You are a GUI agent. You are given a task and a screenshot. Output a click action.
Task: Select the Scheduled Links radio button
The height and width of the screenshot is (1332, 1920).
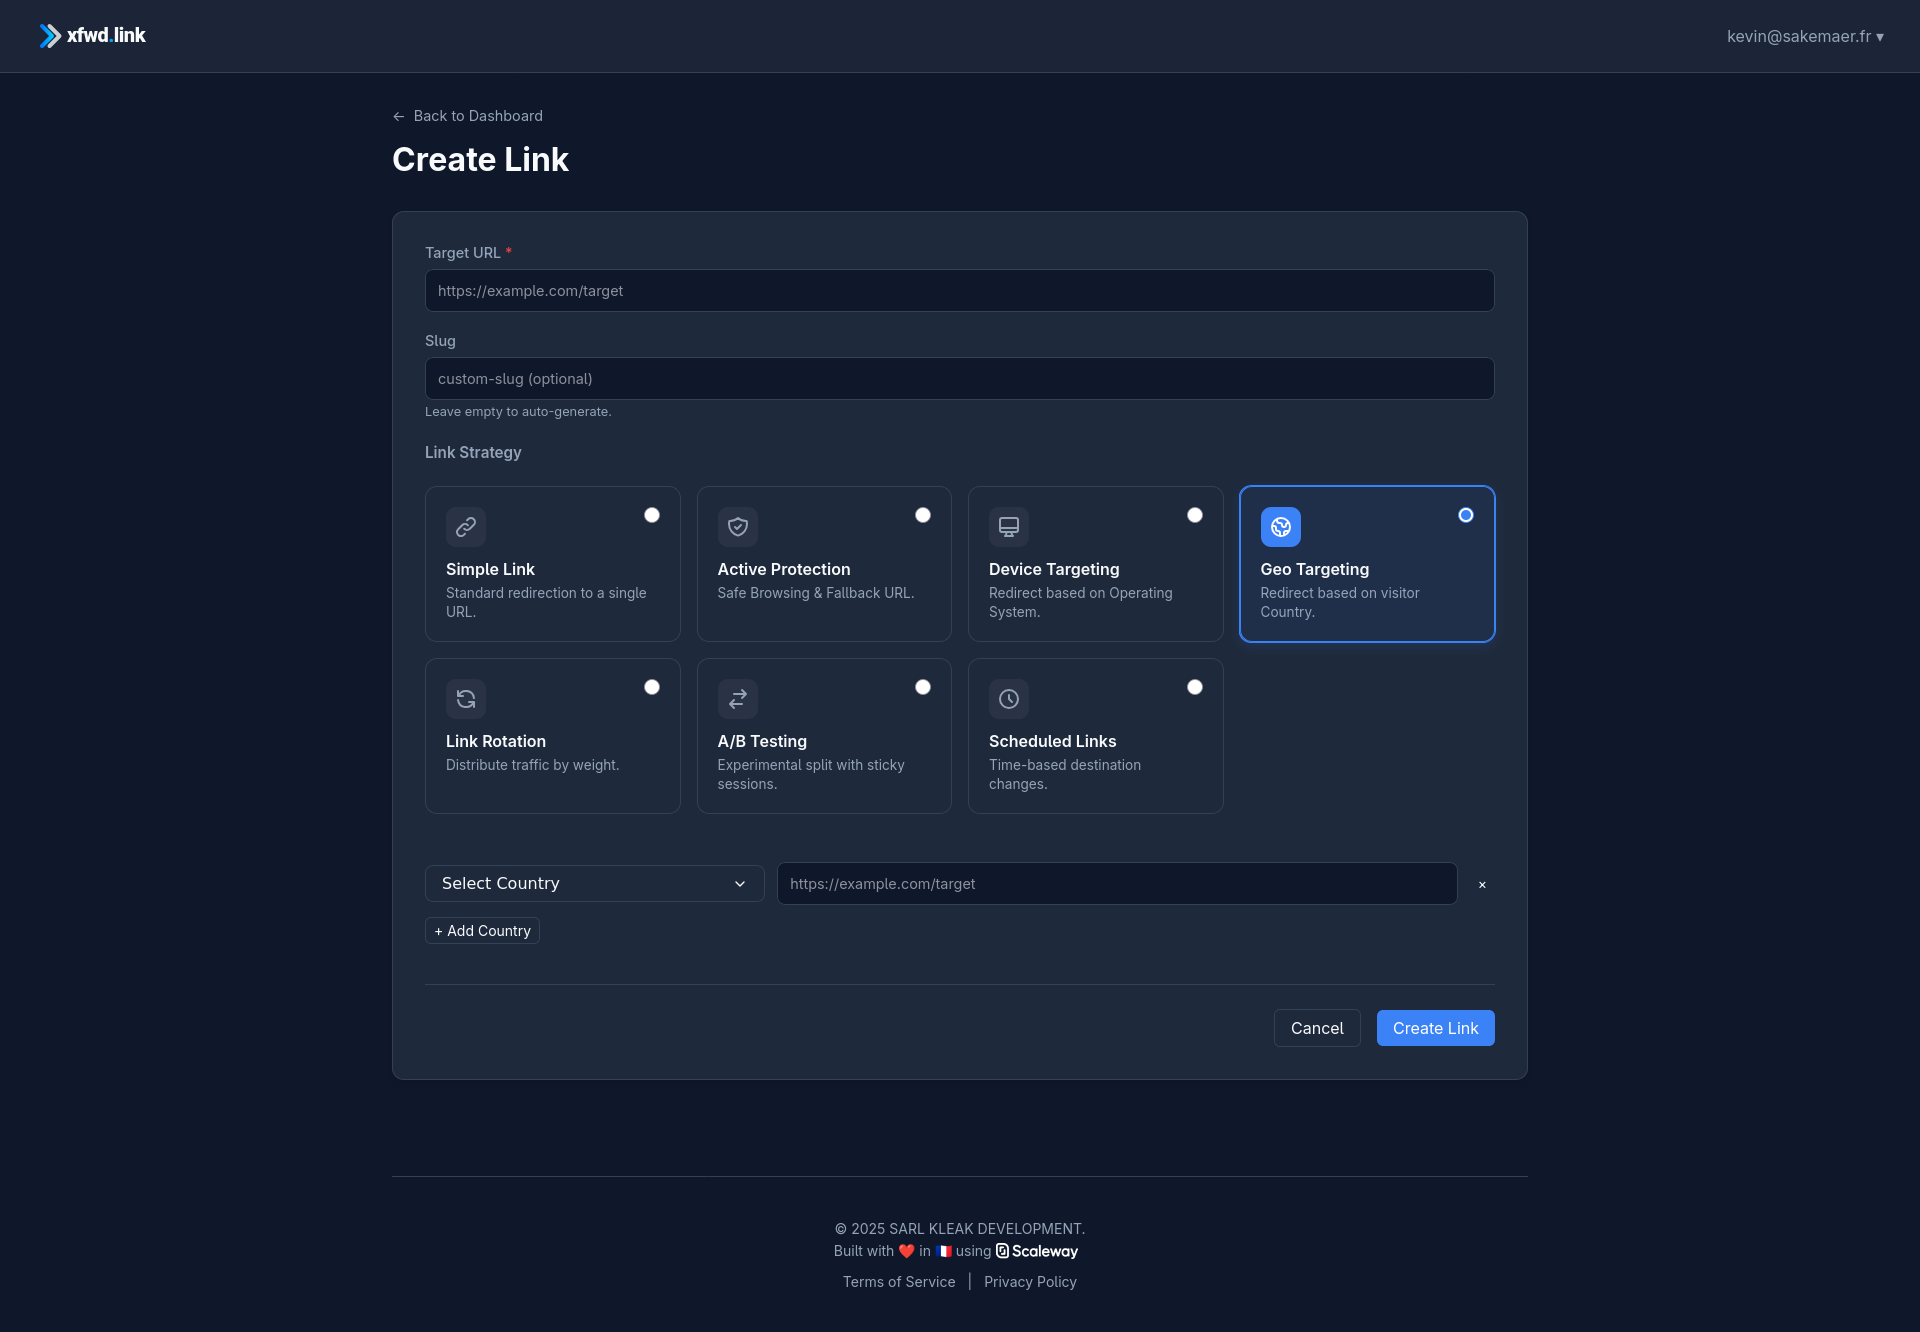point(1195,687)
